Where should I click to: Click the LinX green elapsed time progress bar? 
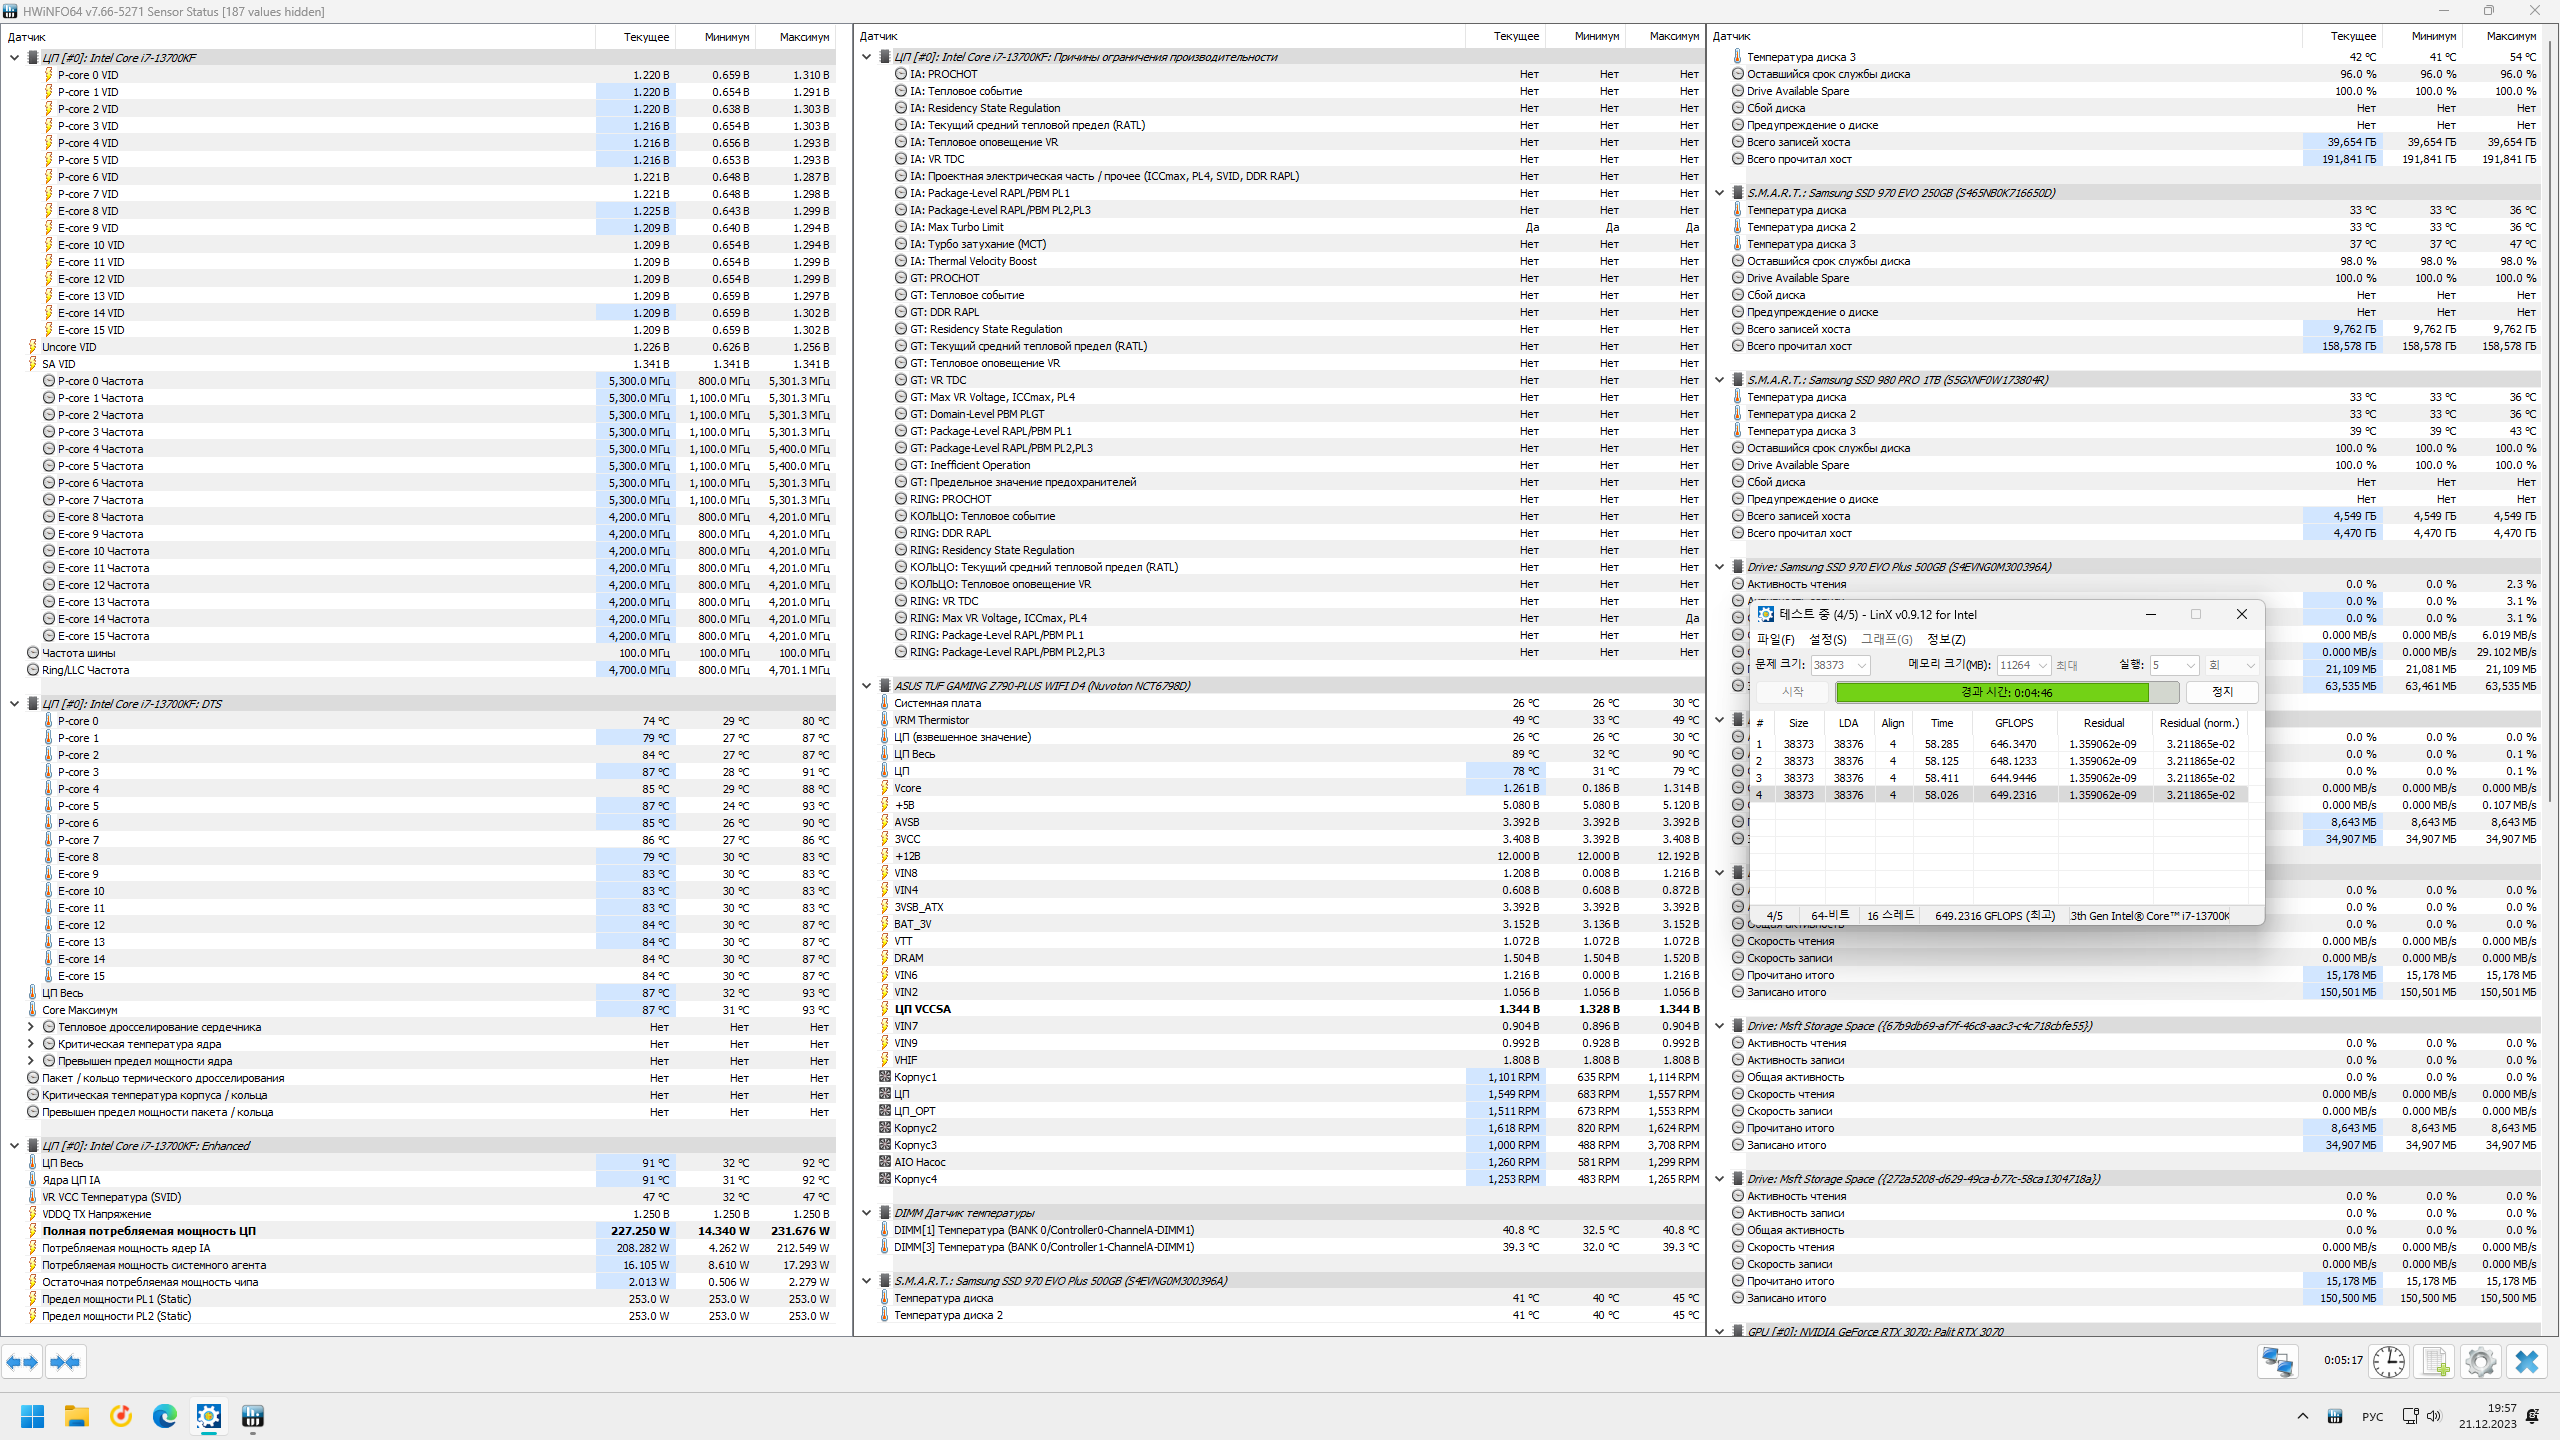click(x=1992, y=692)
